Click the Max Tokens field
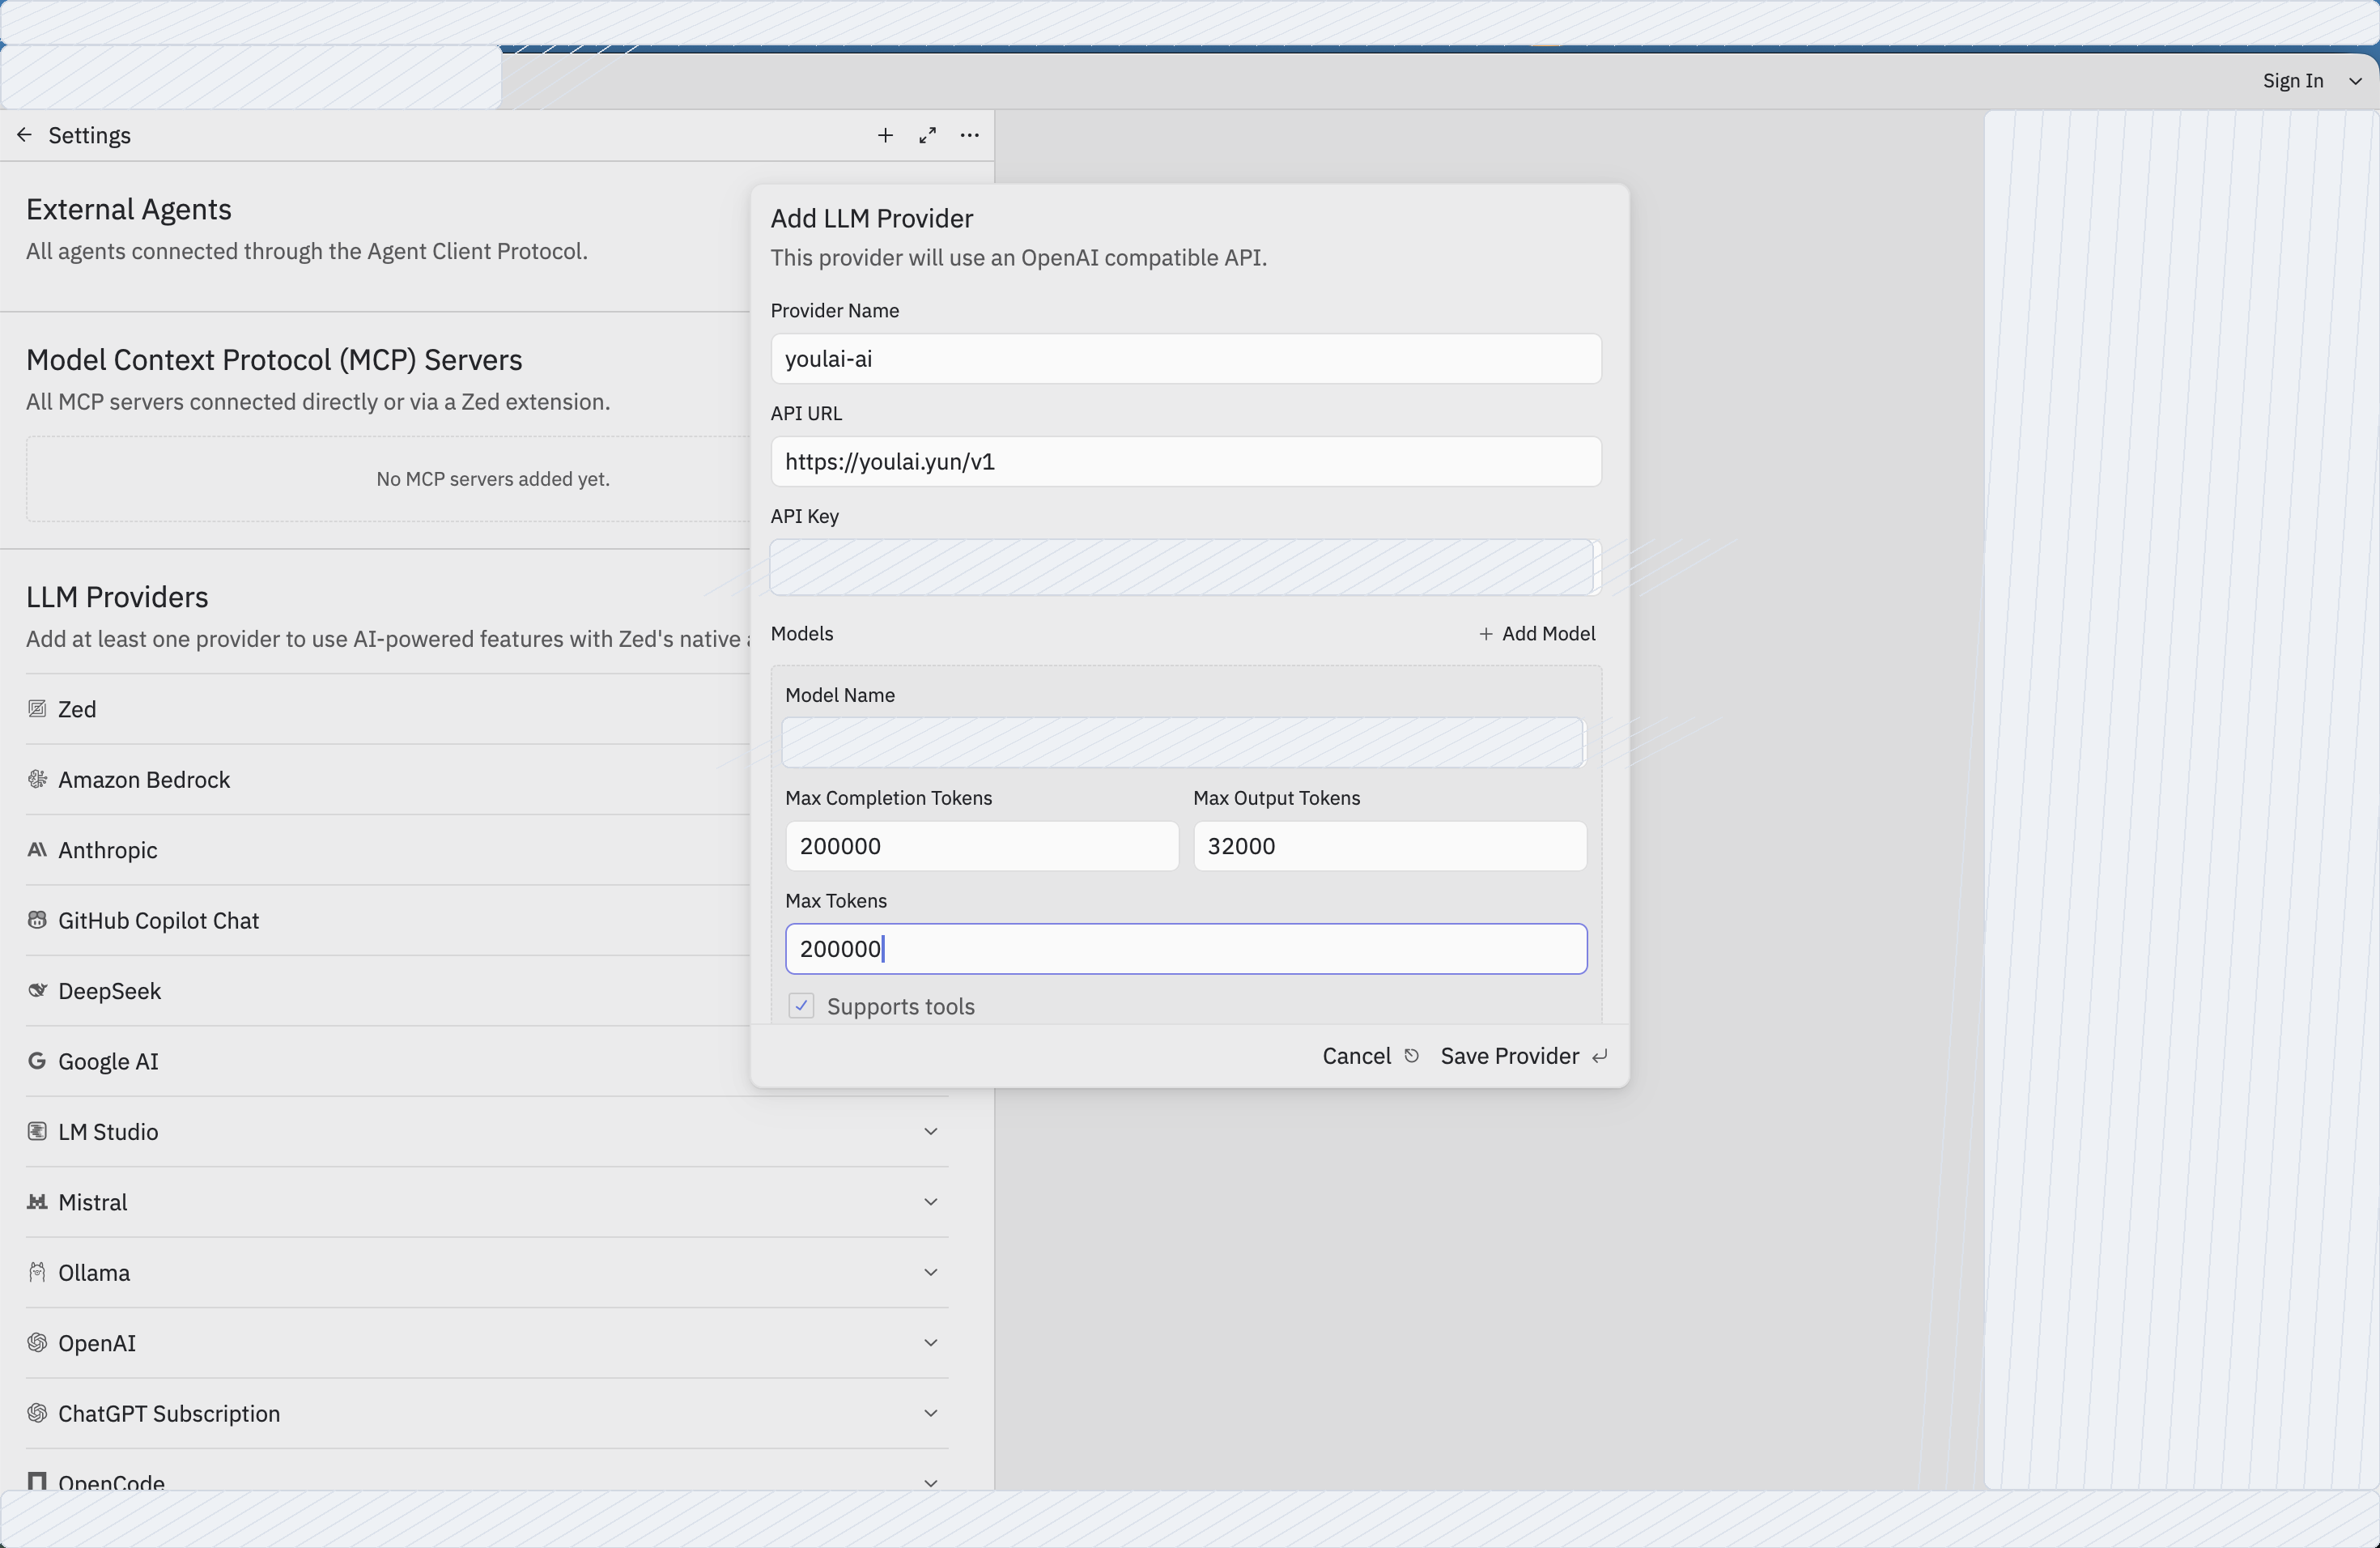Image resolution: width=2380 pixels, height=1548 pixels. point(1186,949)
